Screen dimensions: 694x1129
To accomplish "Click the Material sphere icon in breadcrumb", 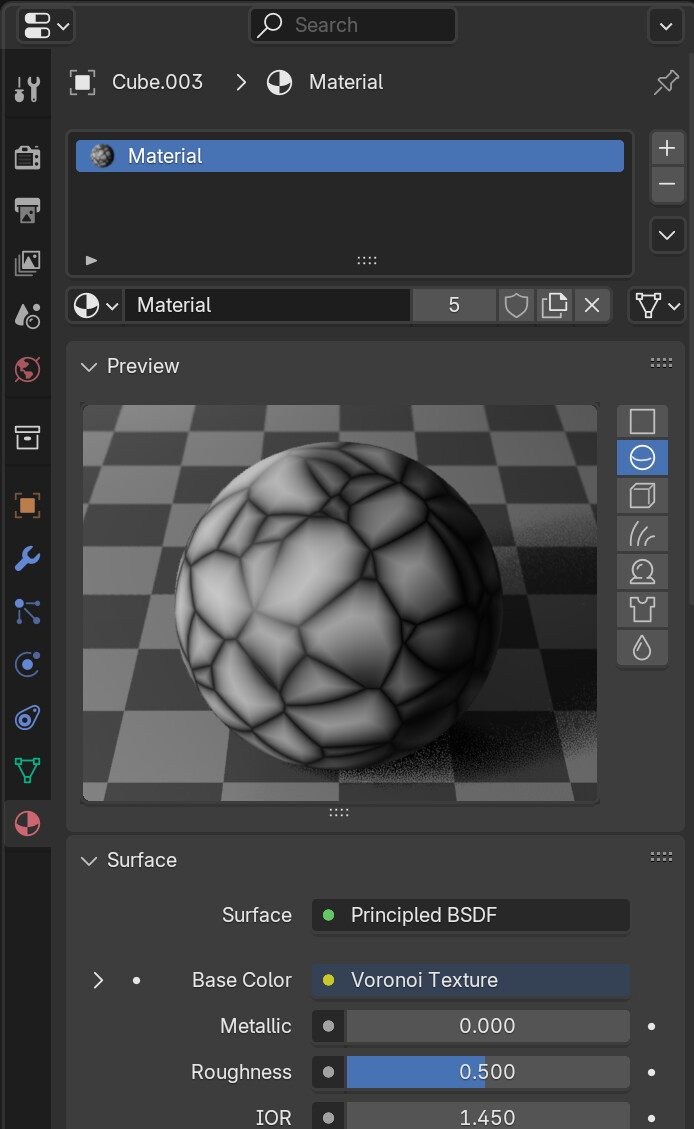I will 279,82.
